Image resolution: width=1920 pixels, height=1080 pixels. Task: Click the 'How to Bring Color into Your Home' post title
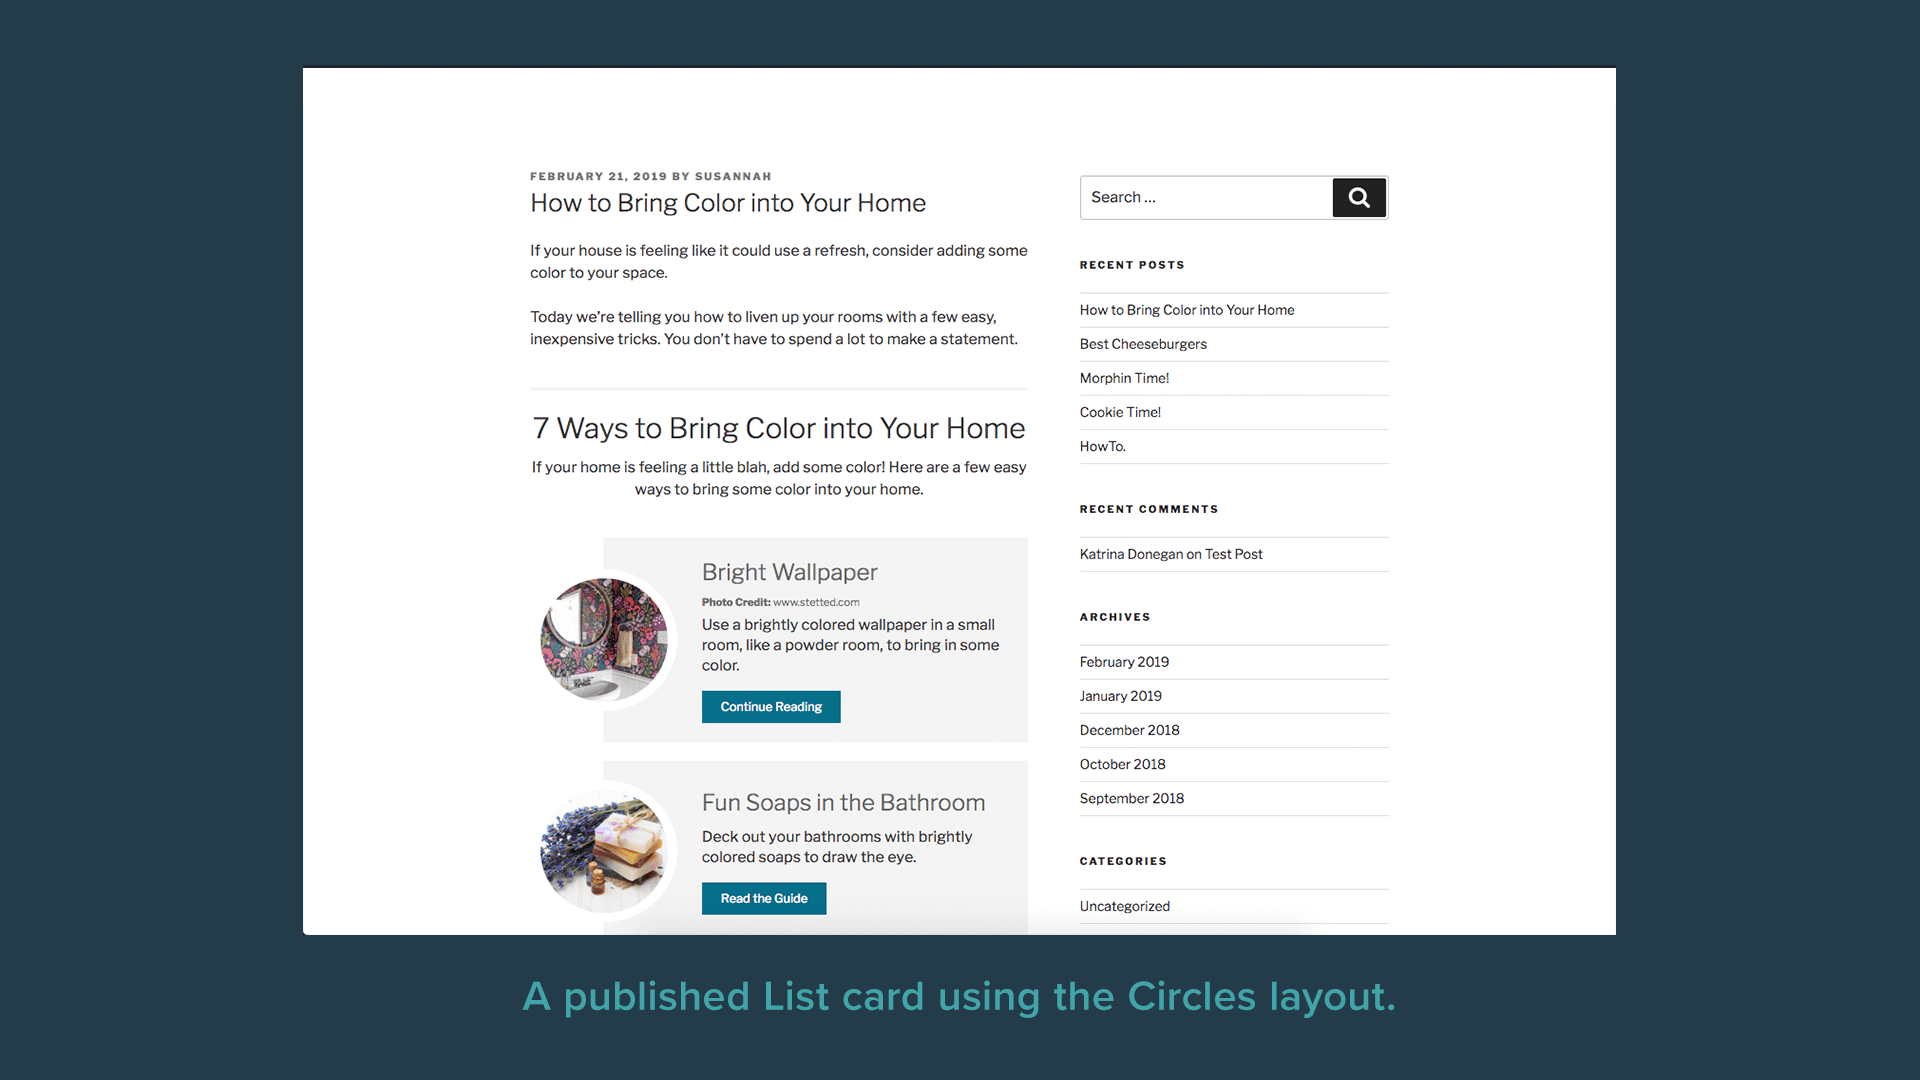pos(727,204)
